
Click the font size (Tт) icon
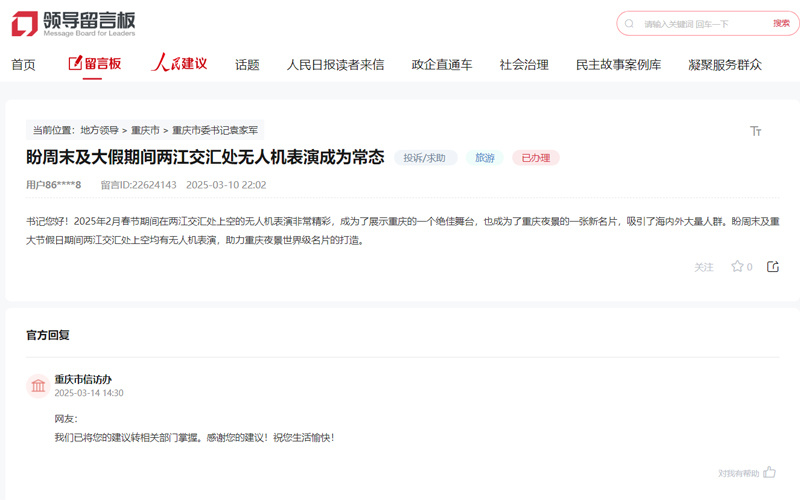pos(756,131)
